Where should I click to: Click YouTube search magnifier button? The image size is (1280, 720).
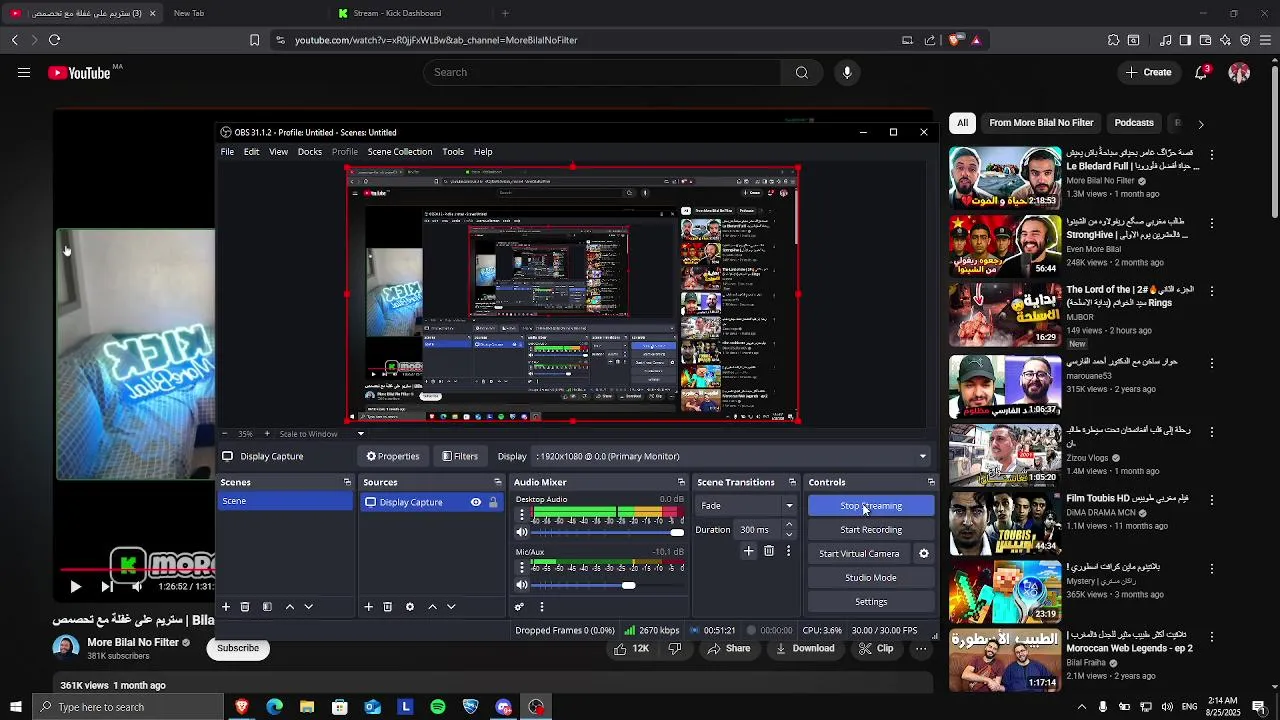click(x=802, y=72)
